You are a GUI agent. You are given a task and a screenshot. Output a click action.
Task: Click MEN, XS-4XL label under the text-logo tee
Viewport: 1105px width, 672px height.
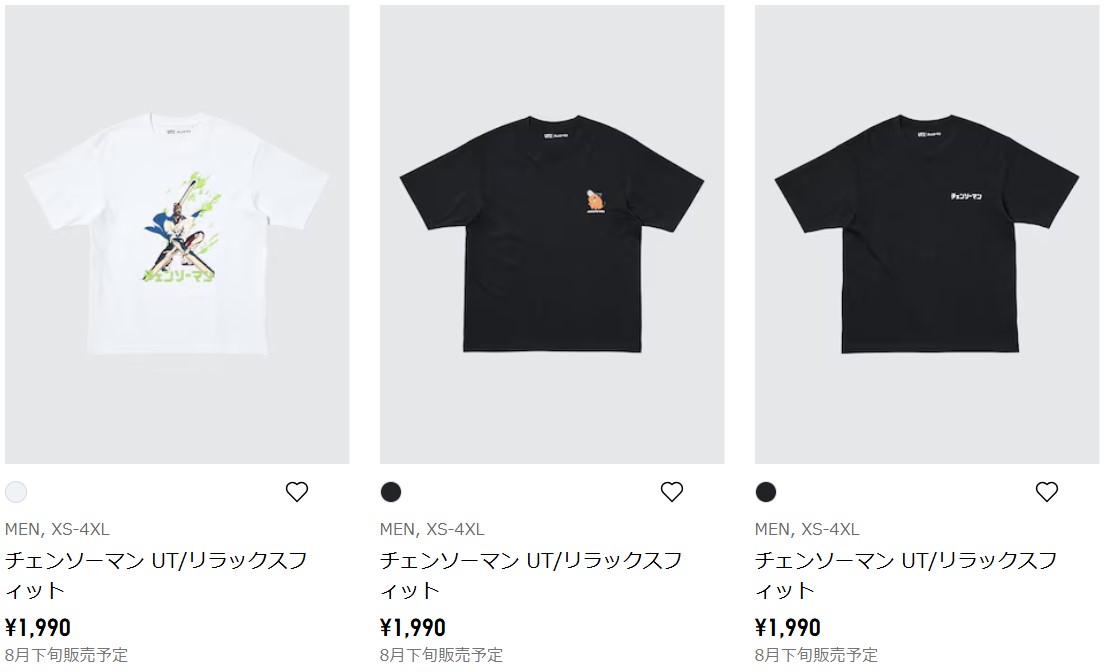pyautogui.click(x=807, y=529)
